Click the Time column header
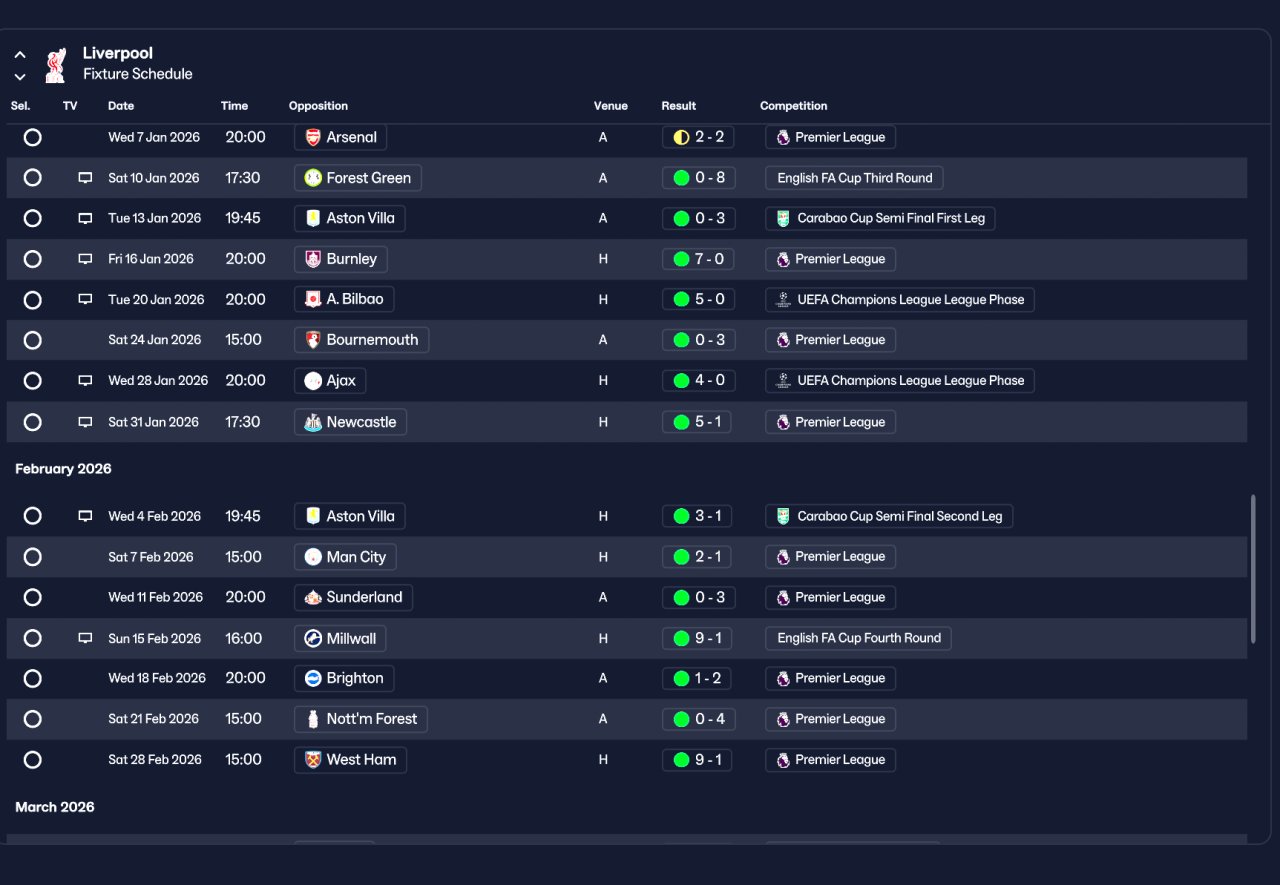1280x885 pixels. point(234,106)
